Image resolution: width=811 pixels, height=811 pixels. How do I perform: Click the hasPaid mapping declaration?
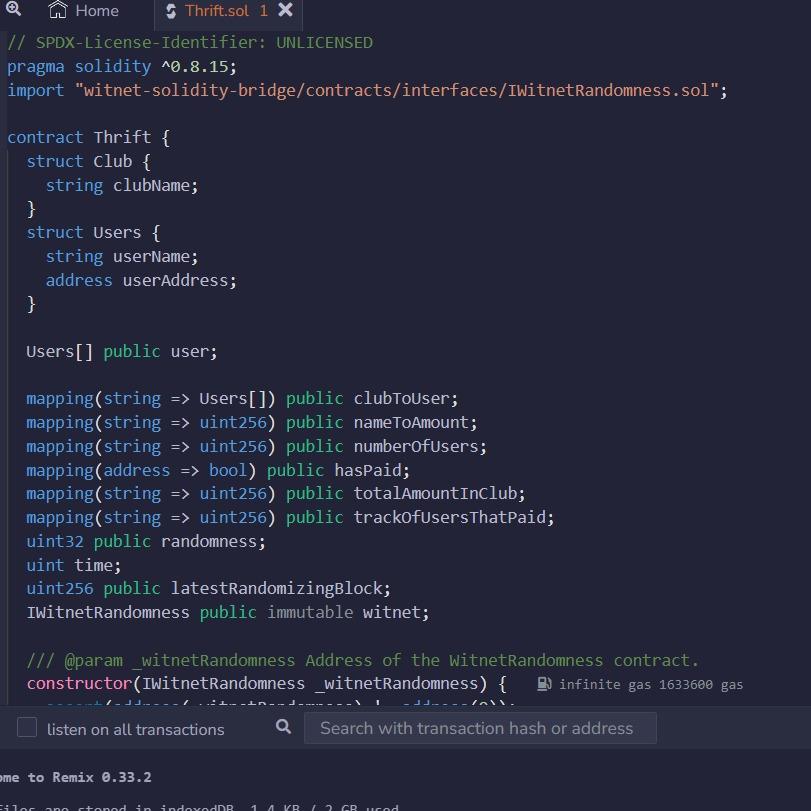(x=218, y=470)
